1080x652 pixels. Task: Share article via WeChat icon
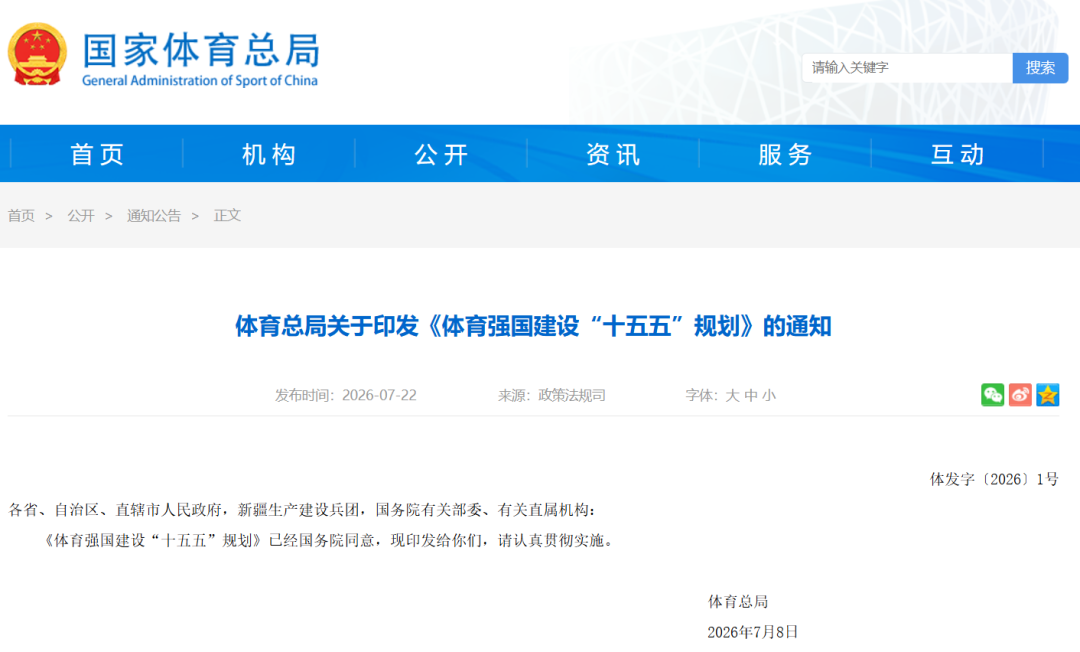point(993,395)
